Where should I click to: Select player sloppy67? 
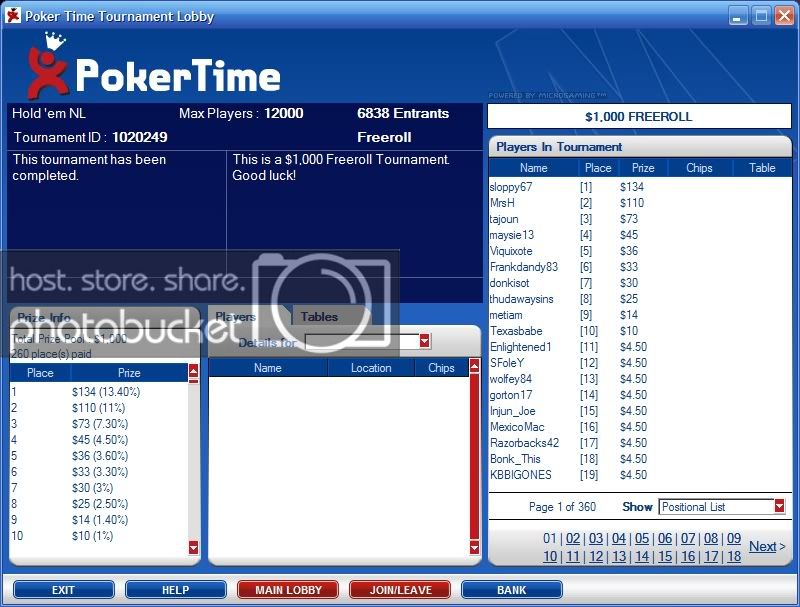[x=511, y=187]
